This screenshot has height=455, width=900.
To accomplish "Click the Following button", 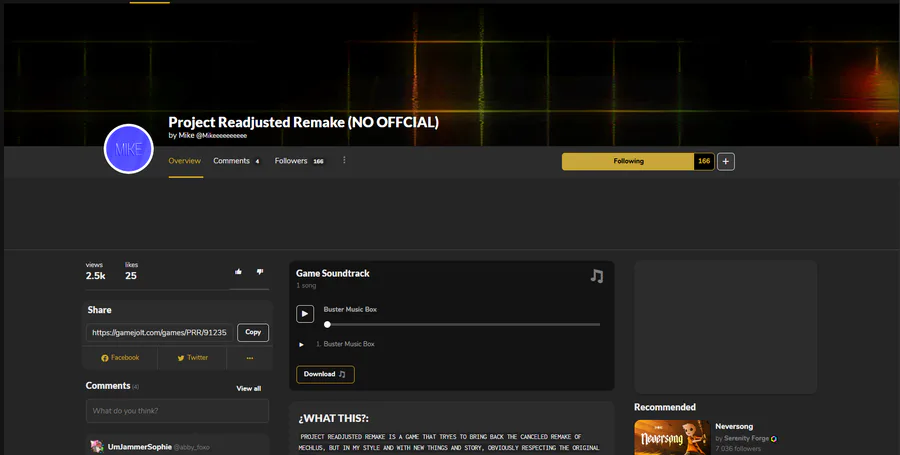I will 628,161.
